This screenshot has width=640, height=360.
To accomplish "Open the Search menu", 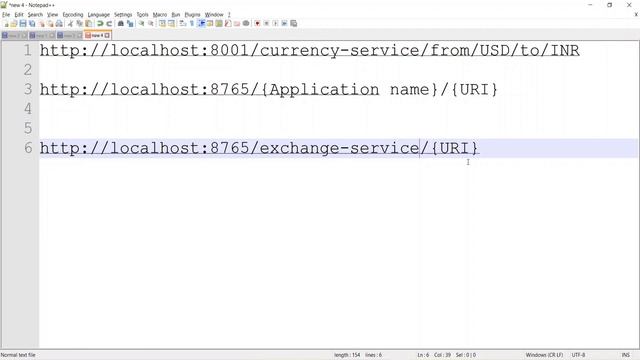I will click(35, 15).
